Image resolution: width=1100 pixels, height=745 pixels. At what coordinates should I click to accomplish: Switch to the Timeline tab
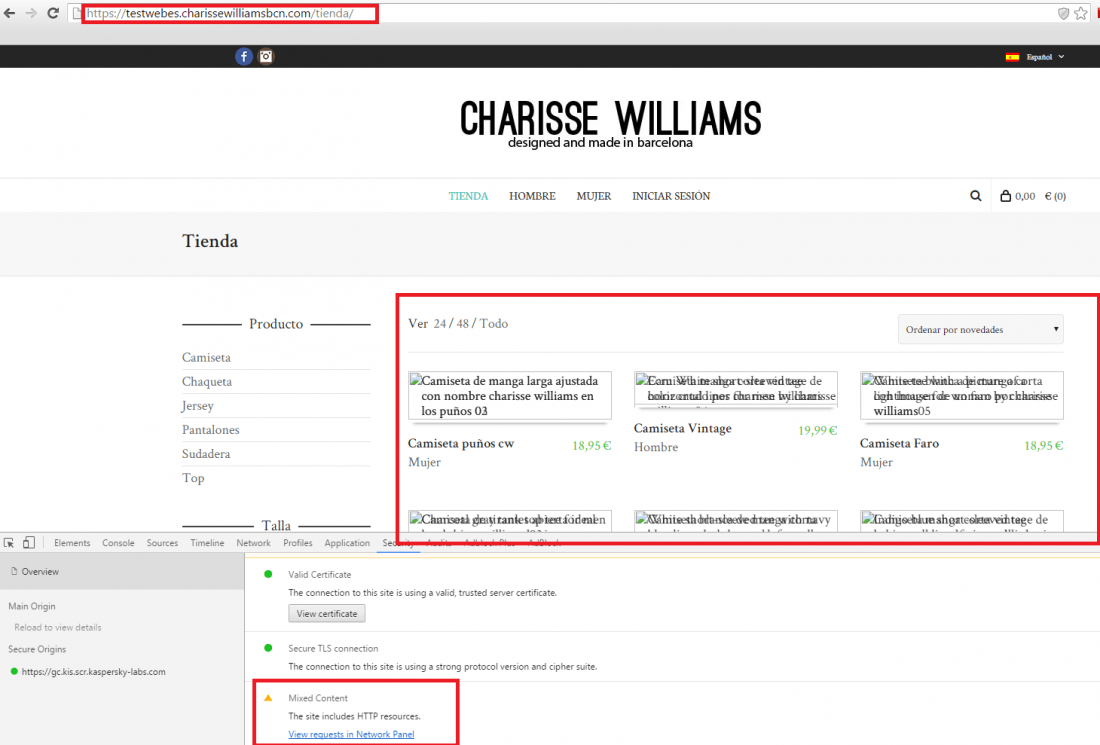pyautogui.click(x=207, y=543)
